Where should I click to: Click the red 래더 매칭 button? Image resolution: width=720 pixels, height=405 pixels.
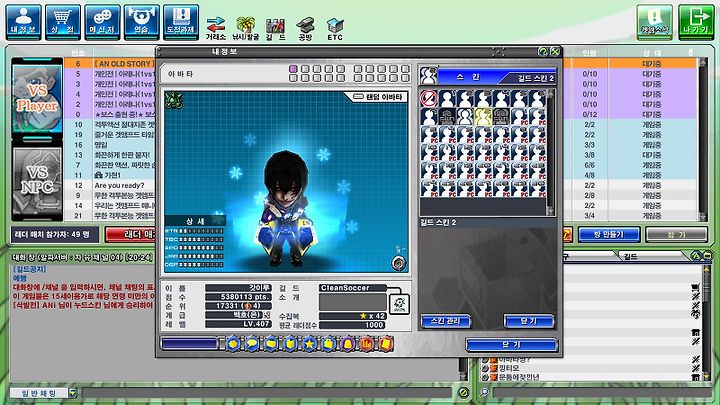pyautogui.click(x=131, y=235)
